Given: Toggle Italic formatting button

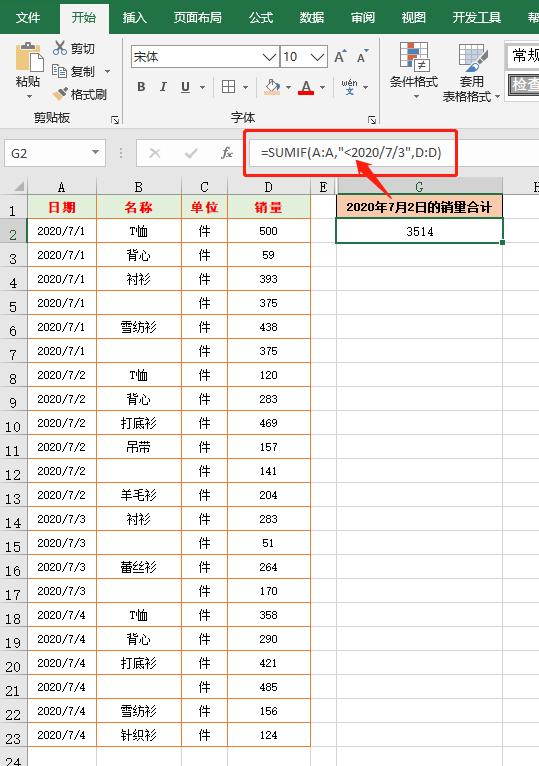Looking at the screenshot, I should pos(163,87).
